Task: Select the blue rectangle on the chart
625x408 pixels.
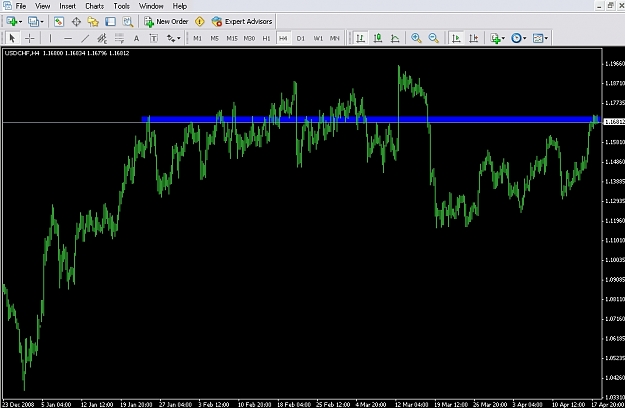Action: click(371, 119)
